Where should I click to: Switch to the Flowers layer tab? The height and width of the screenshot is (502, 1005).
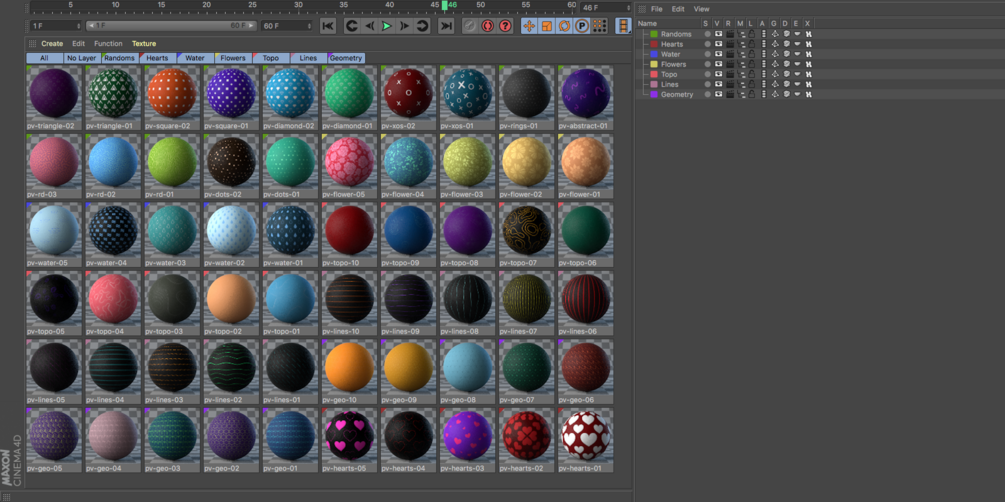(233, 58)
